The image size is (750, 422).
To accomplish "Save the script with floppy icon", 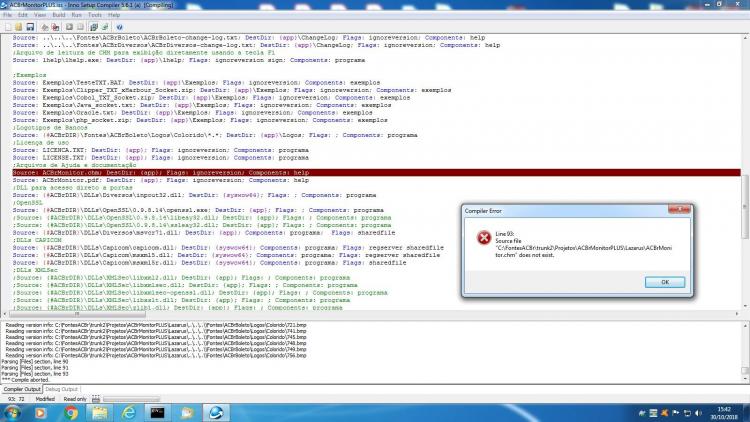I will click(30, 27).
